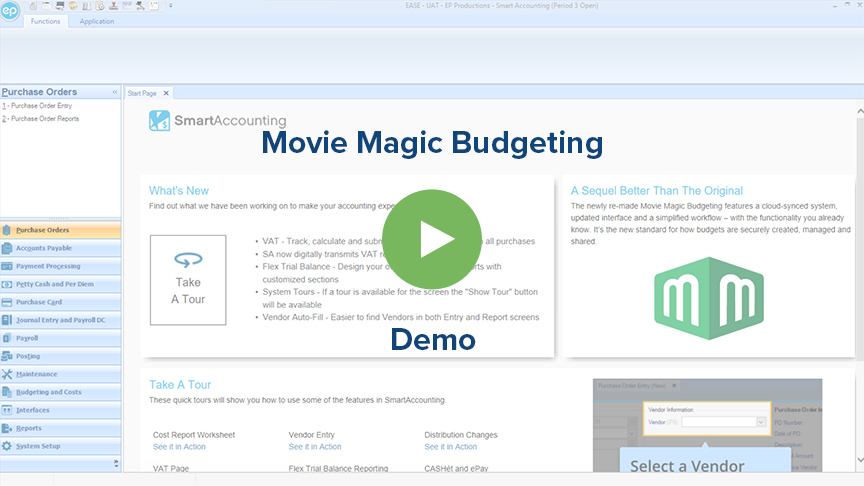Click the green video play button
Screen dimensions: 864x486
(x=432, y=239)
